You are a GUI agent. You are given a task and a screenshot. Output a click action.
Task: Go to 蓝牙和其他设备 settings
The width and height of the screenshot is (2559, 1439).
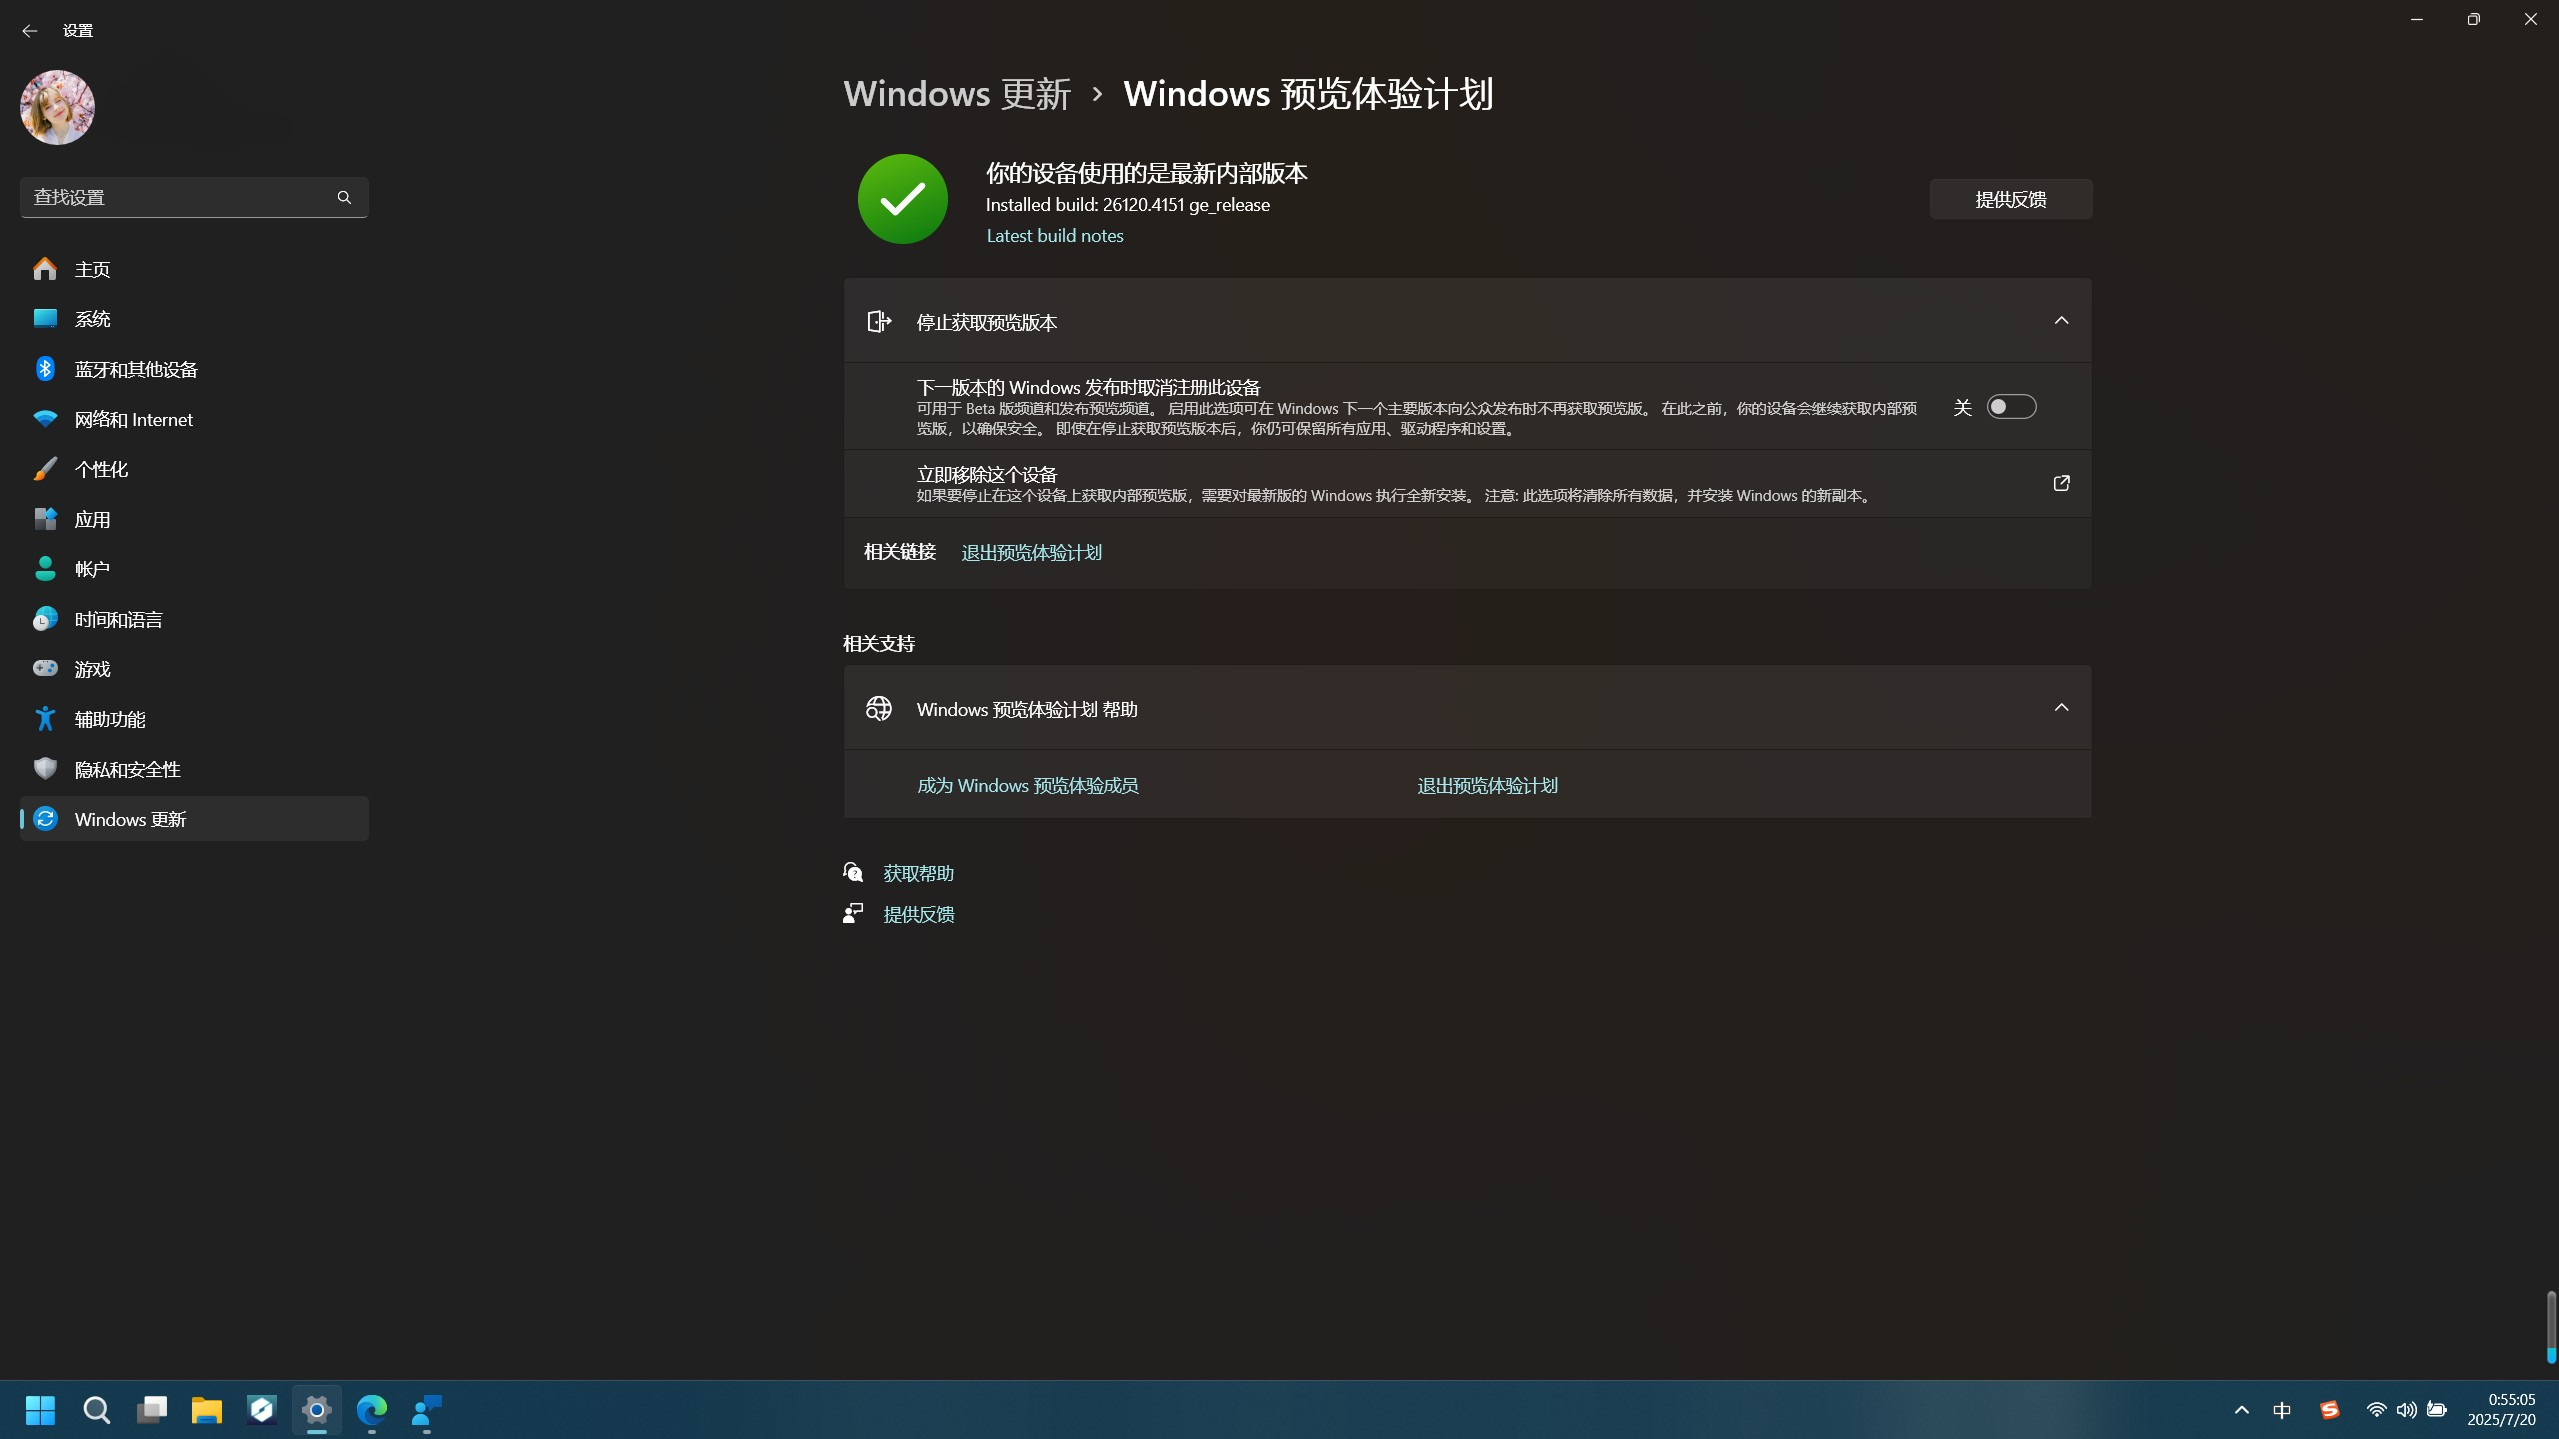click(194, 369)
